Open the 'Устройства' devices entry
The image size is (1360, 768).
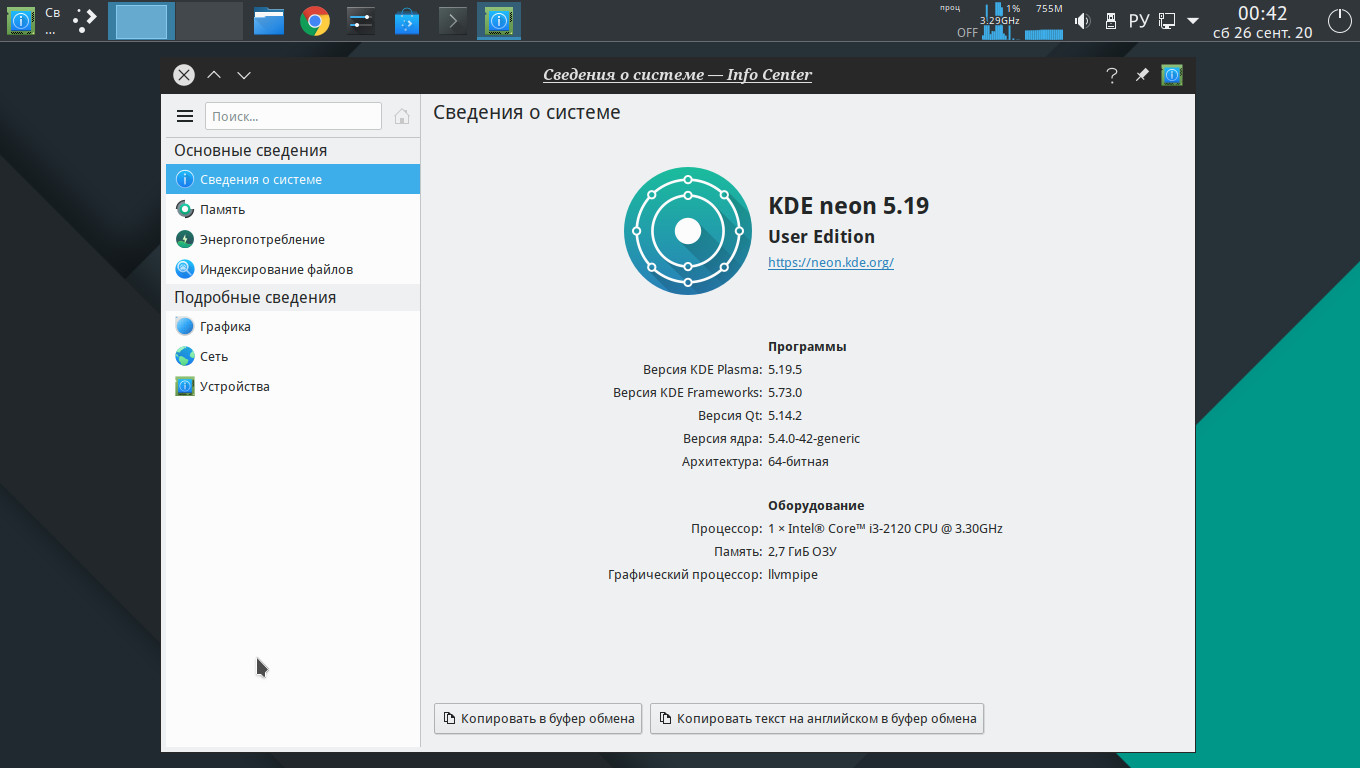(x=293, y=386)
